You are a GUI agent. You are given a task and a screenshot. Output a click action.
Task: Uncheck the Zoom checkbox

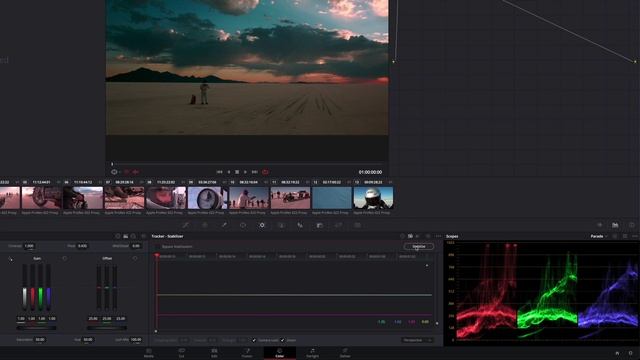282,340
